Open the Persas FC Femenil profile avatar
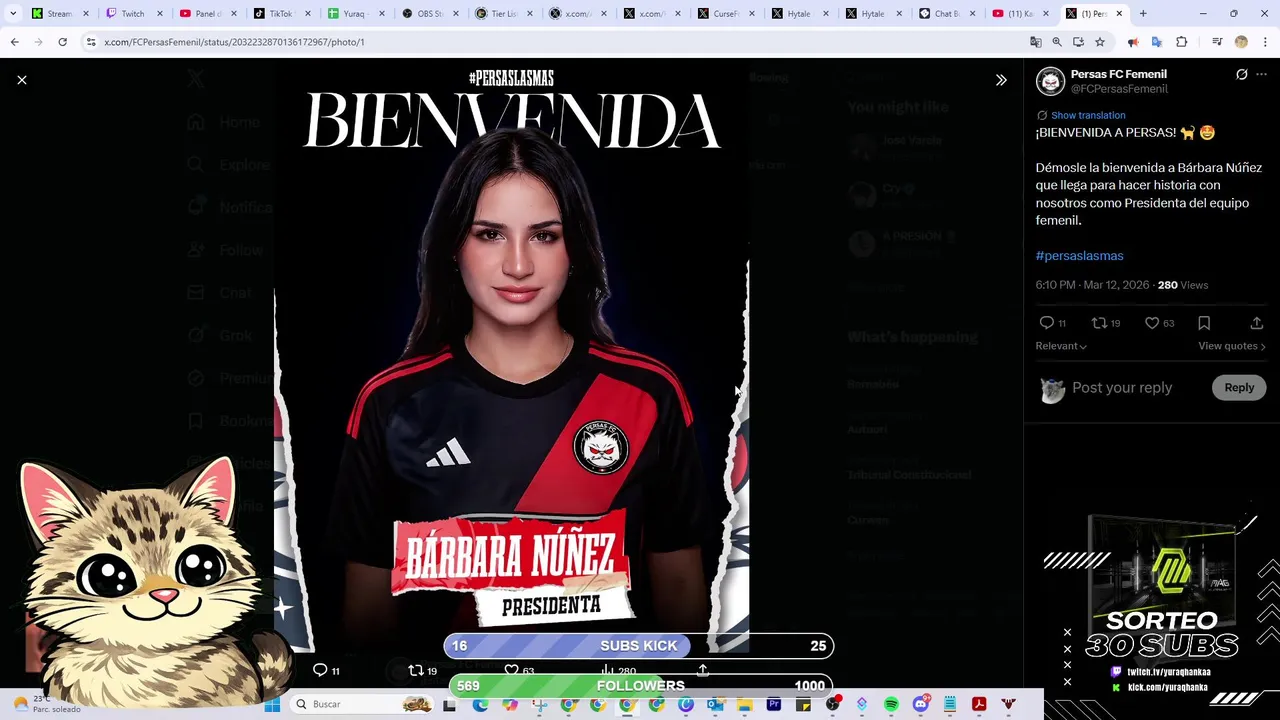1280x720 pixels. click(x=1050, y=81)
